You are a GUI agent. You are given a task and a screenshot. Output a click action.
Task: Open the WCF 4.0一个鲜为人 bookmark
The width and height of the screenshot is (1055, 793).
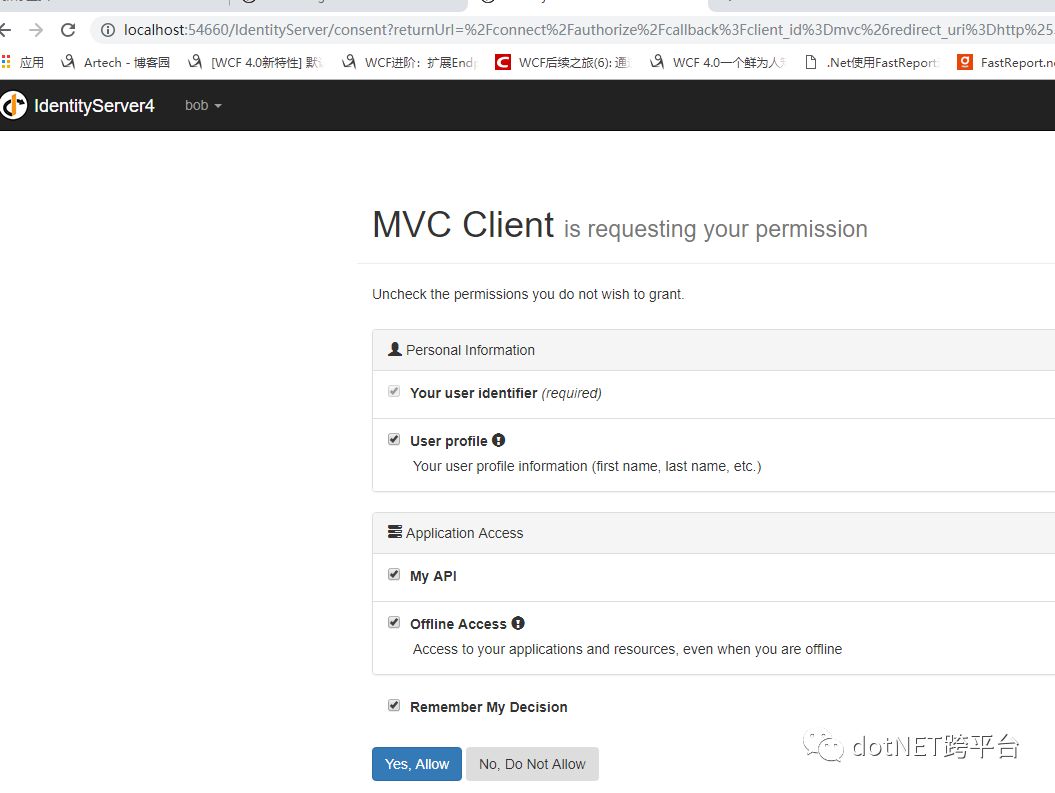(717, 63)
